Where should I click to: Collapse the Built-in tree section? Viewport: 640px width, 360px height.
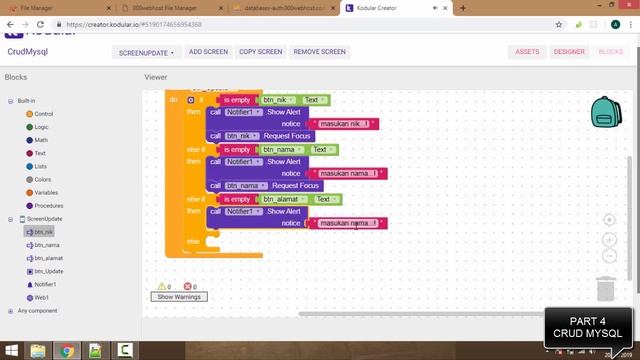(x=11, y=101)
